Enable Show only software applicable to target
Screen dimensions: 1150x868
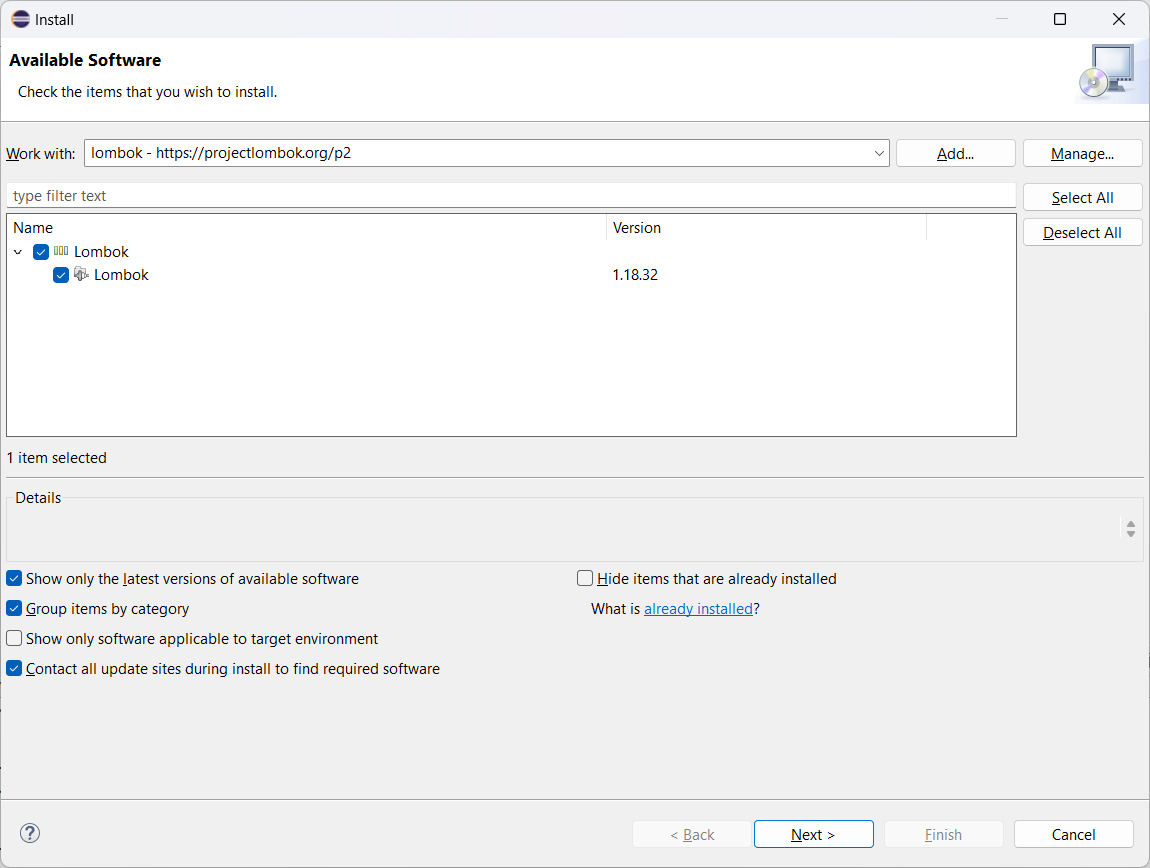14,638
